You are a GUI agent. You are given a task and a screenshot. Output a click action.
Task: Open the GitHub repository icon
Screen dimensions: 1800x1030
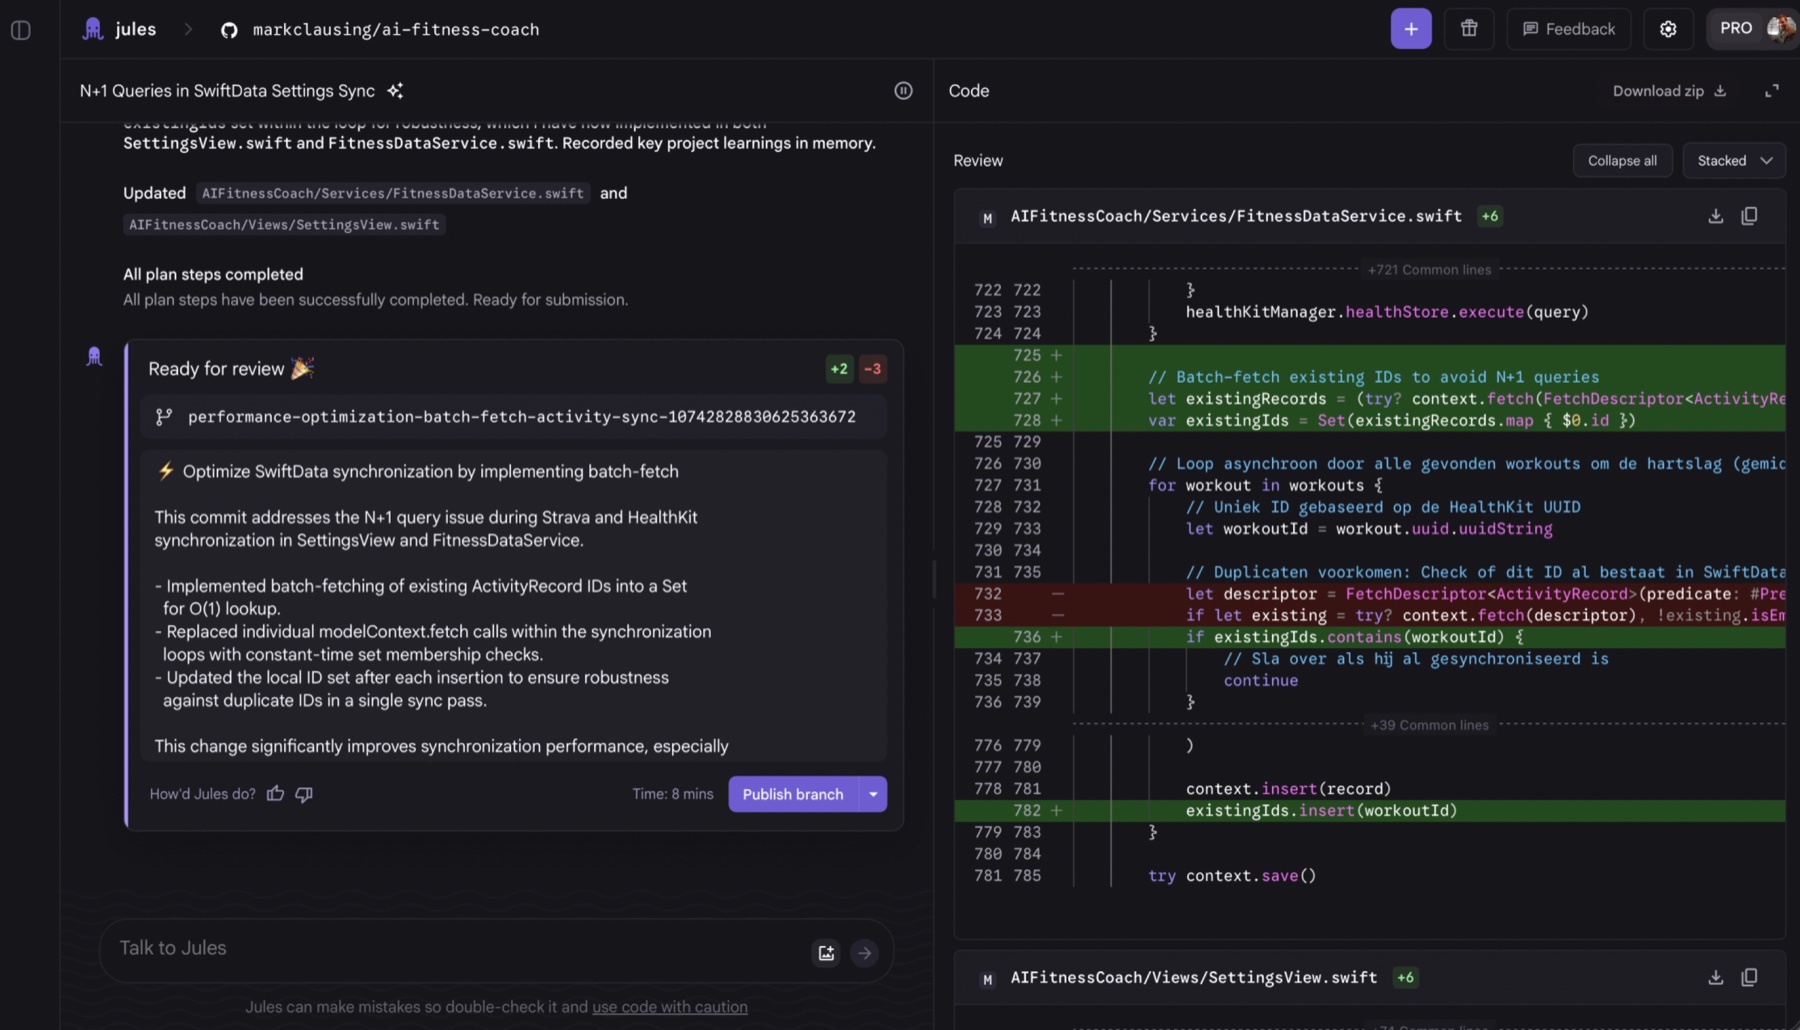click(229, 30)
